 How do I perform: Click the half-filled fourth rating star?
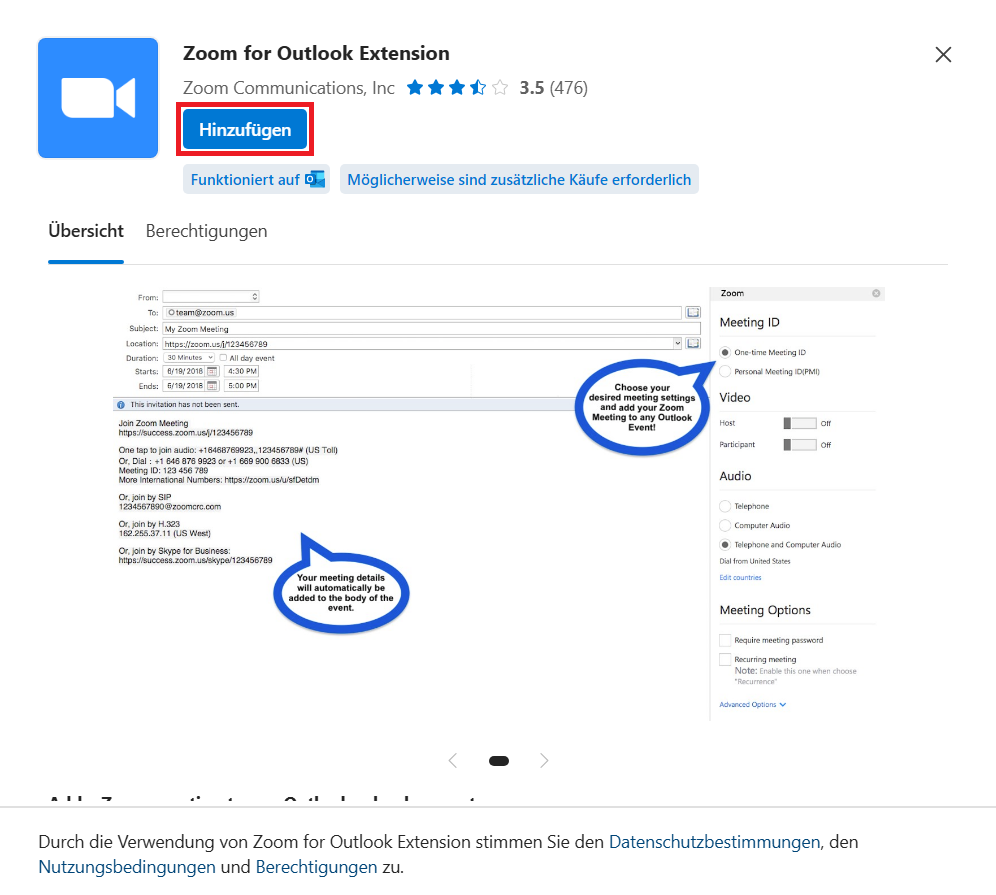pyautogui.click(x=478, y=88)
